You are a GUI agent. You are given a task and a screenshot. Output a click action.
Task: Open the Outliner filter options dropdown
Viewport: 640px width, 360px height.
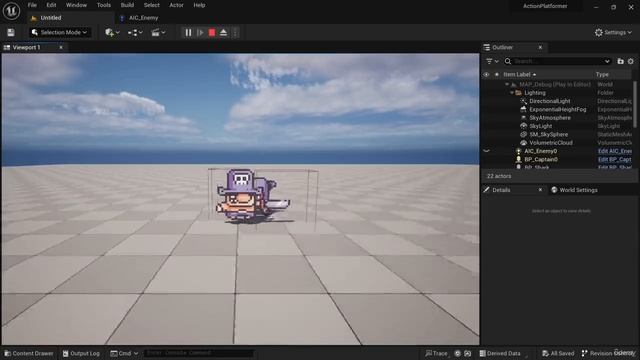(x=492, y=61)
